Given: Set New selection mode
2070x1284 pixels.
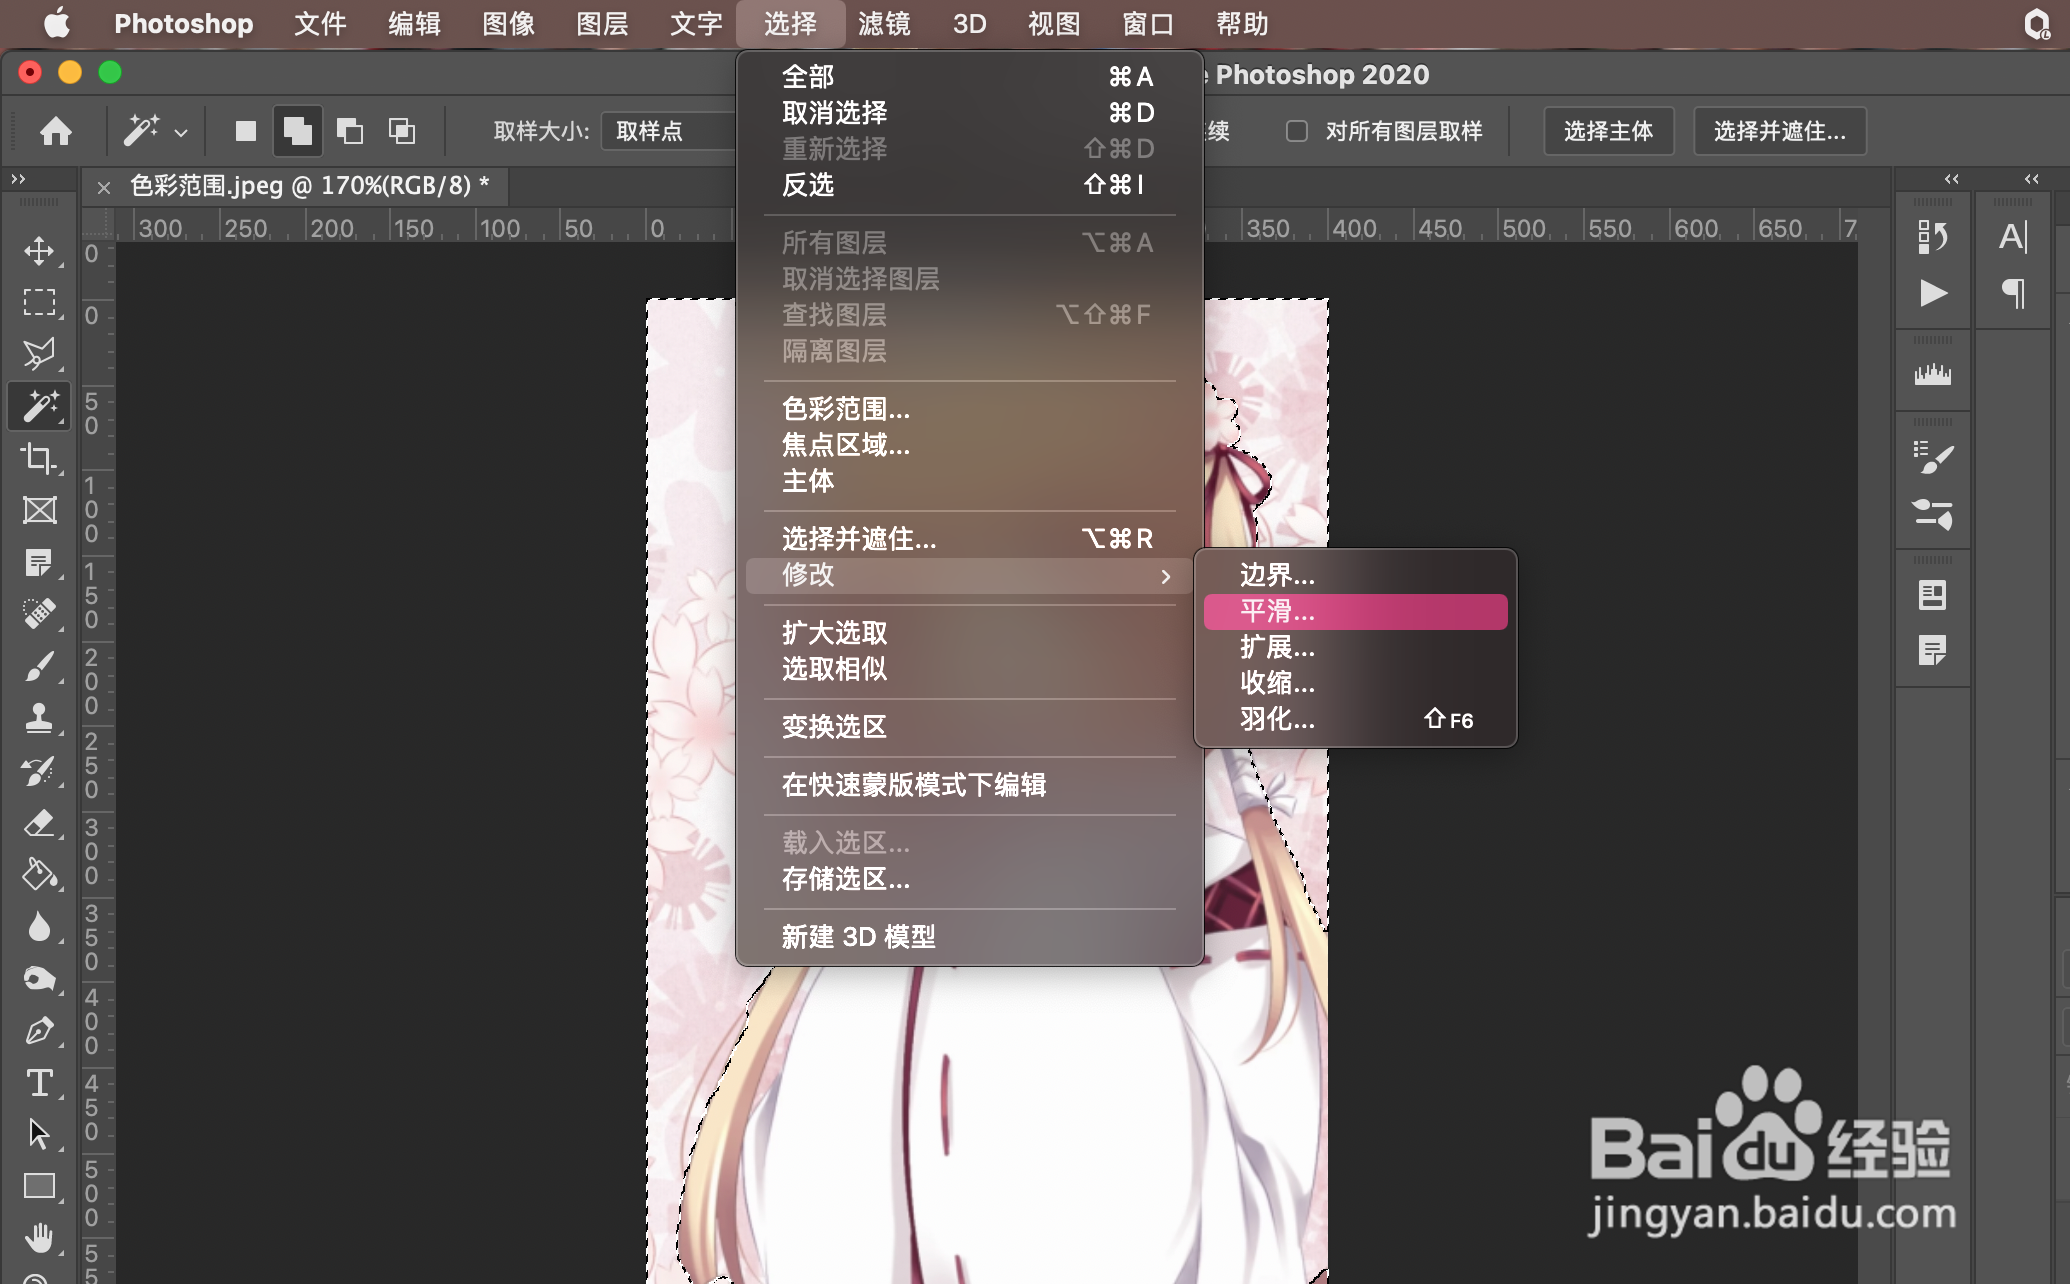Looking at the screenshot, I should 246,131.
